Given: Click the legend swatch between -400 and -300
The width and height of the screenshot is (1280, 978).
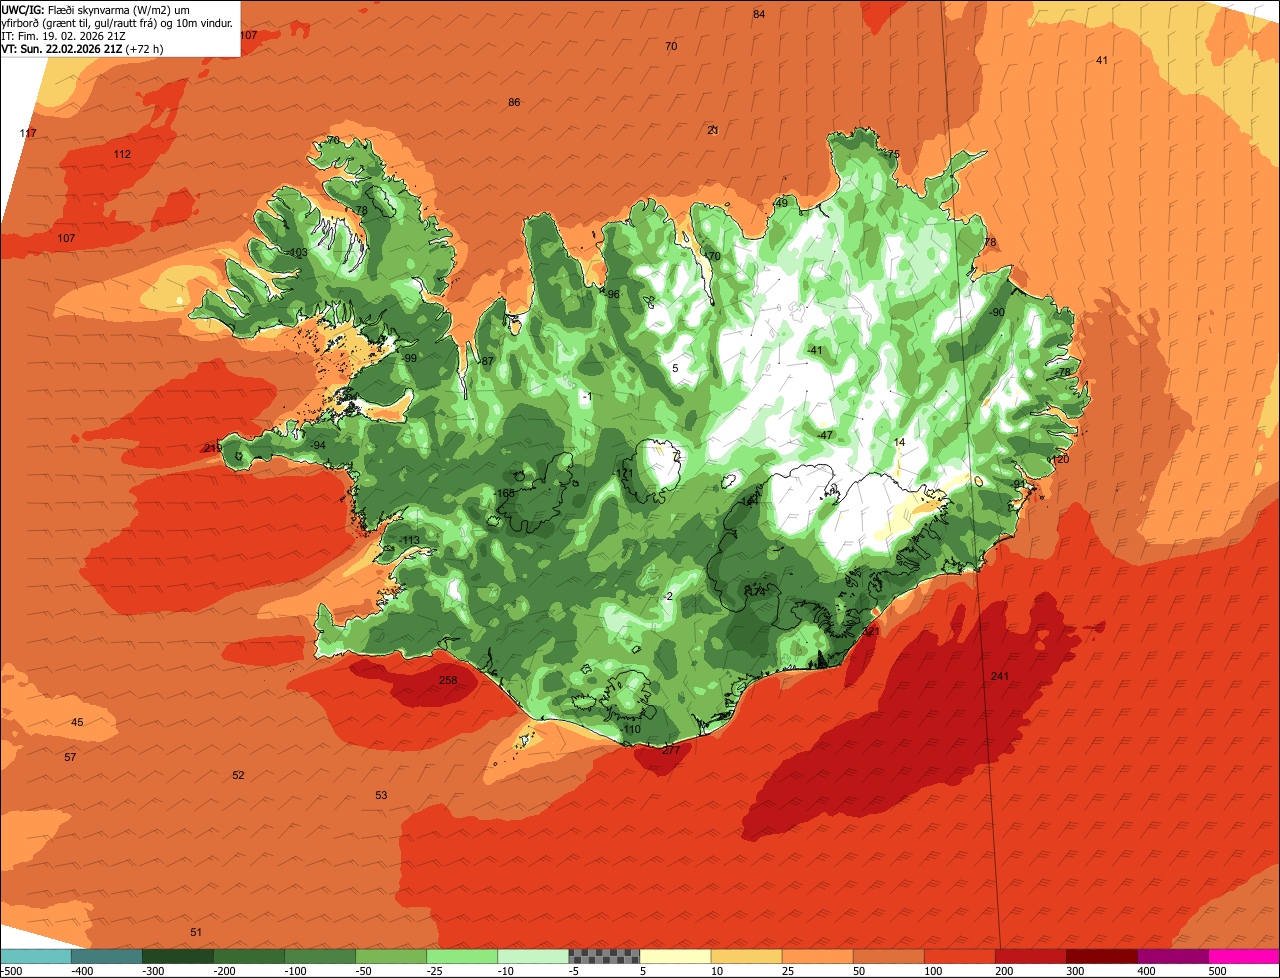Looking at the screenshot, I should click(x=106, y=956).
